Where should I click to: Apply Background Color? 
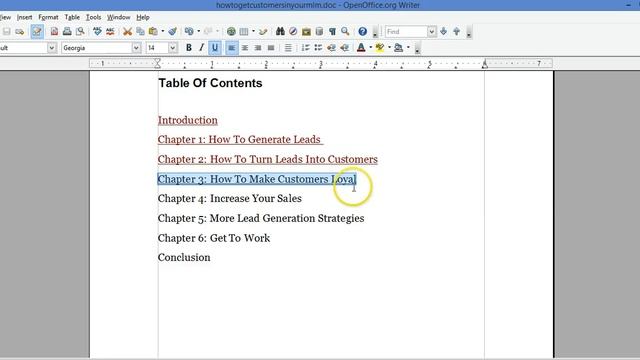click(399, 48)
